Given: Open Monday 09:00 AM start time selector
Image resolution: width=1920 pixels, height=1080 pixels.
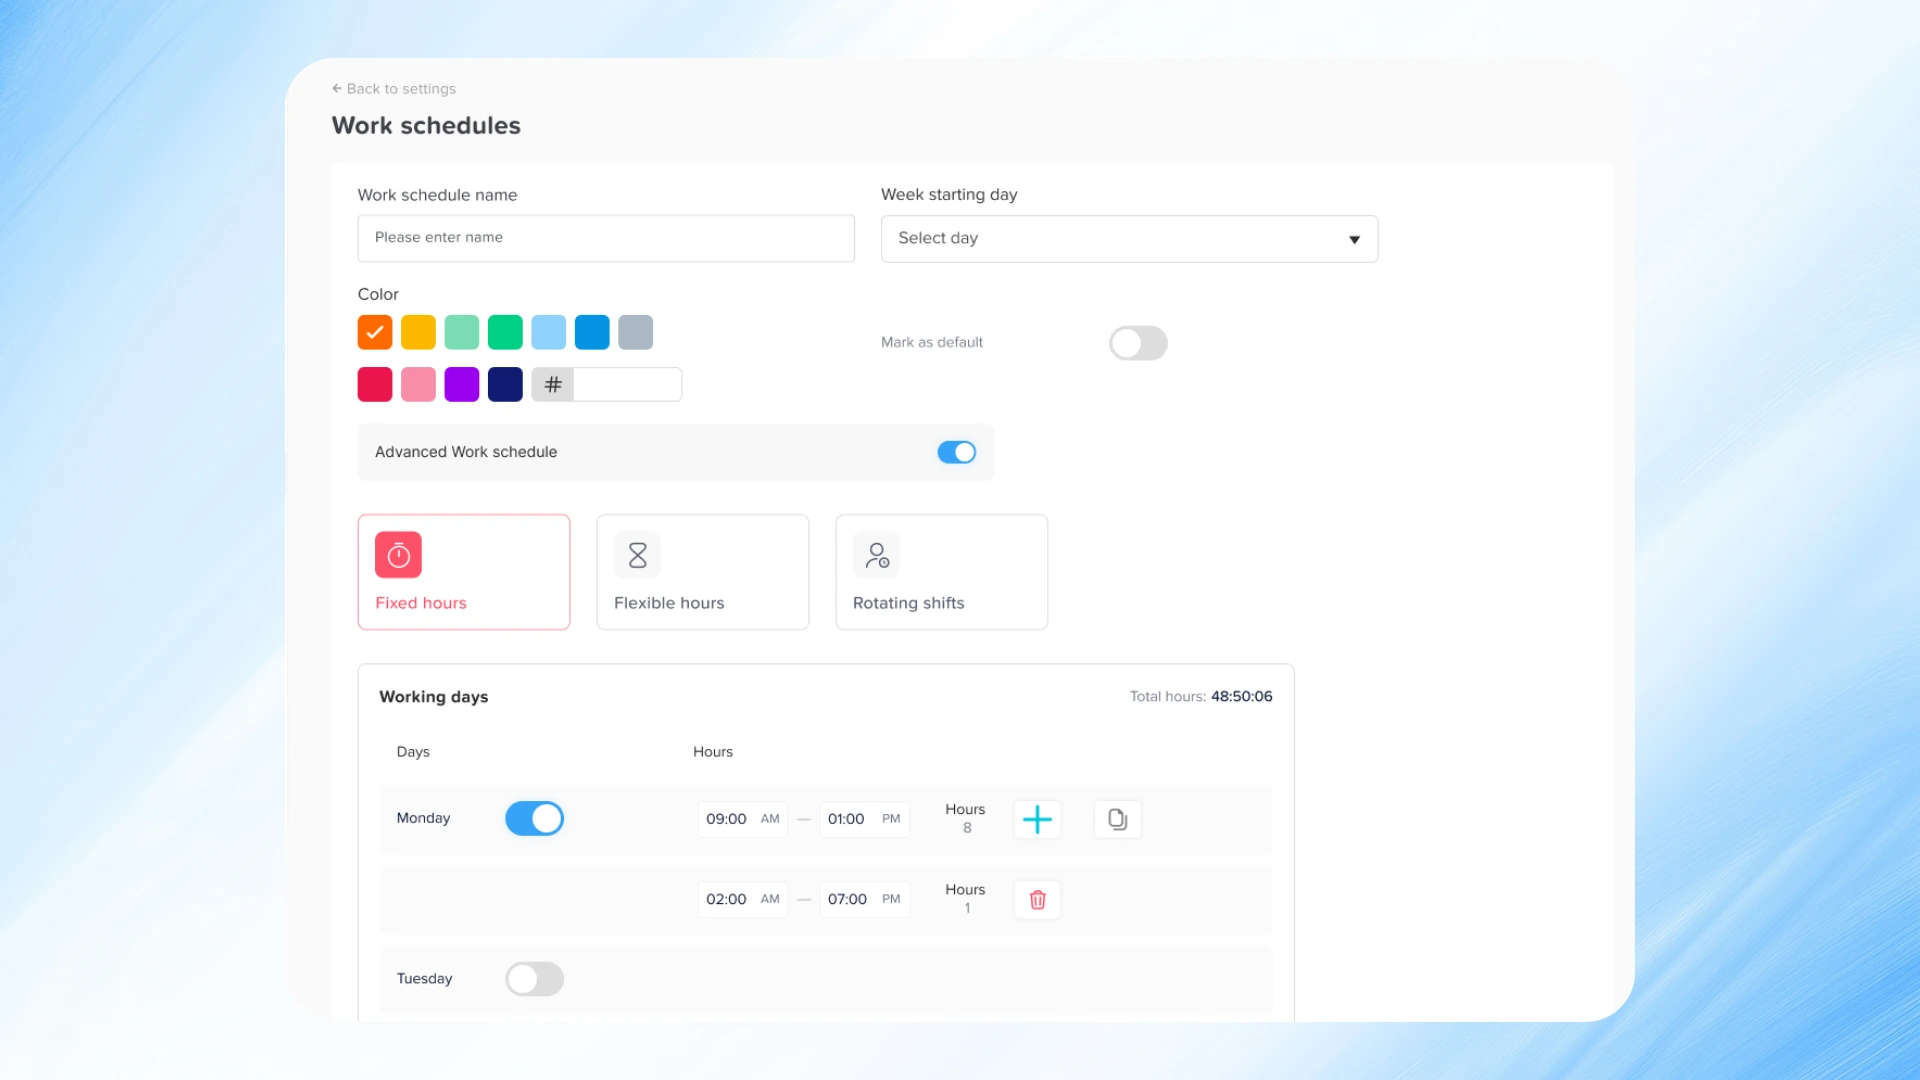Looking at the screenshot, I should click(x=742, y=819).
